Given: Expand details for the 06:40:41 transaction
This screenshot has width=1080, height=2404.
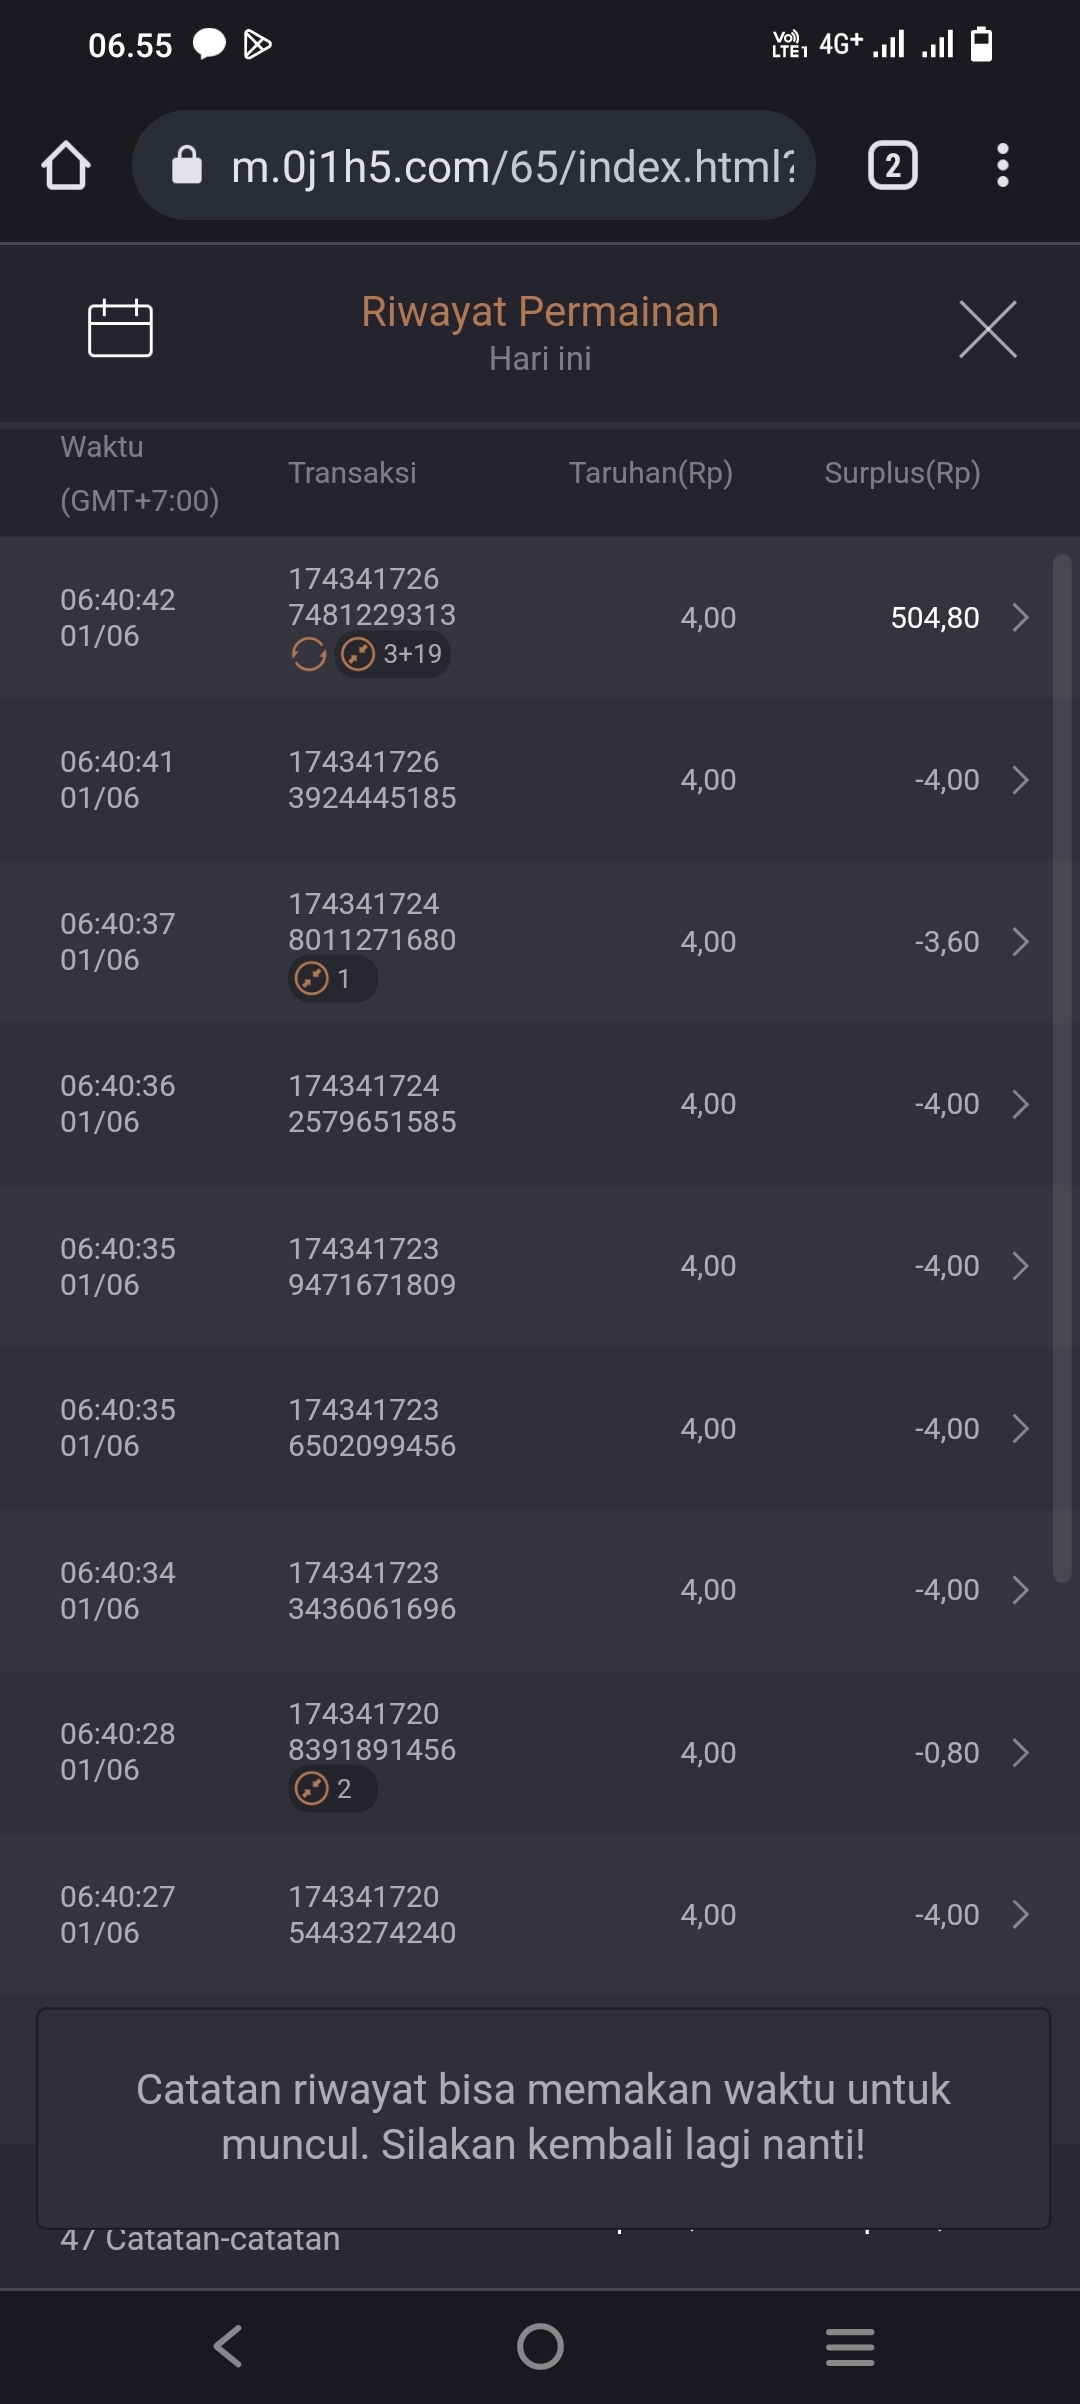Looking at the screenshot, I should click(x=1020, y=780).
